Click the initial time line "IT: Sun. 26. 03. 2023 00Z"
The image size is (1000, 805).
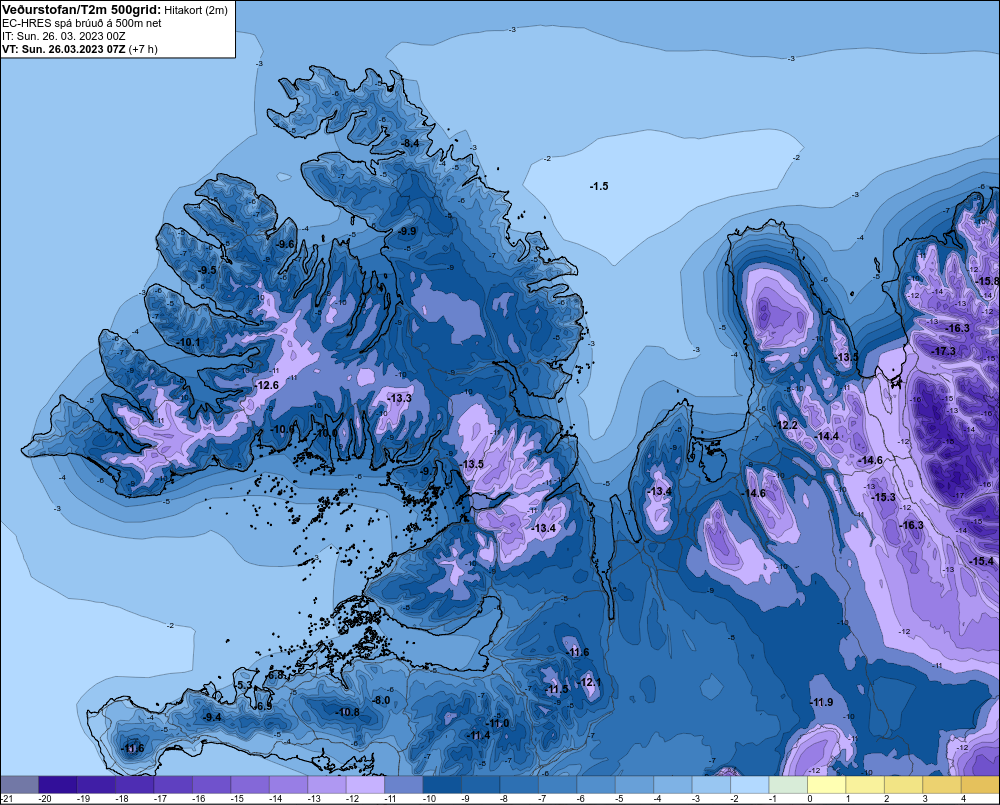tap(64, 36)
